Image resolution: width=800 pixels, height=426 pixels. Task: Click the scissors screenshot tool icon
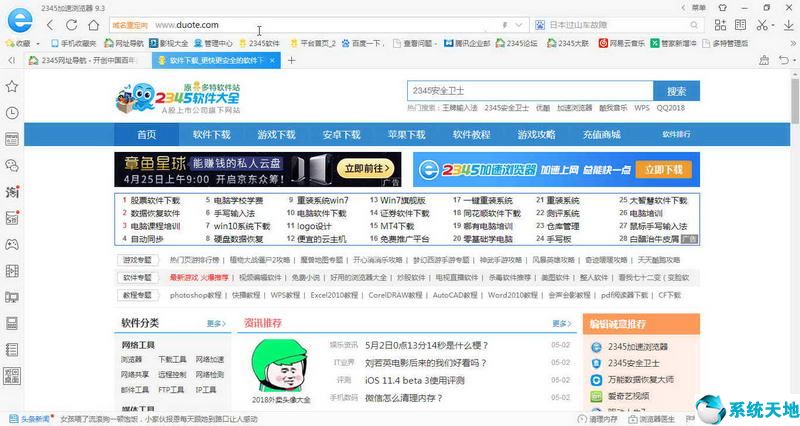(x=762, y=24)
